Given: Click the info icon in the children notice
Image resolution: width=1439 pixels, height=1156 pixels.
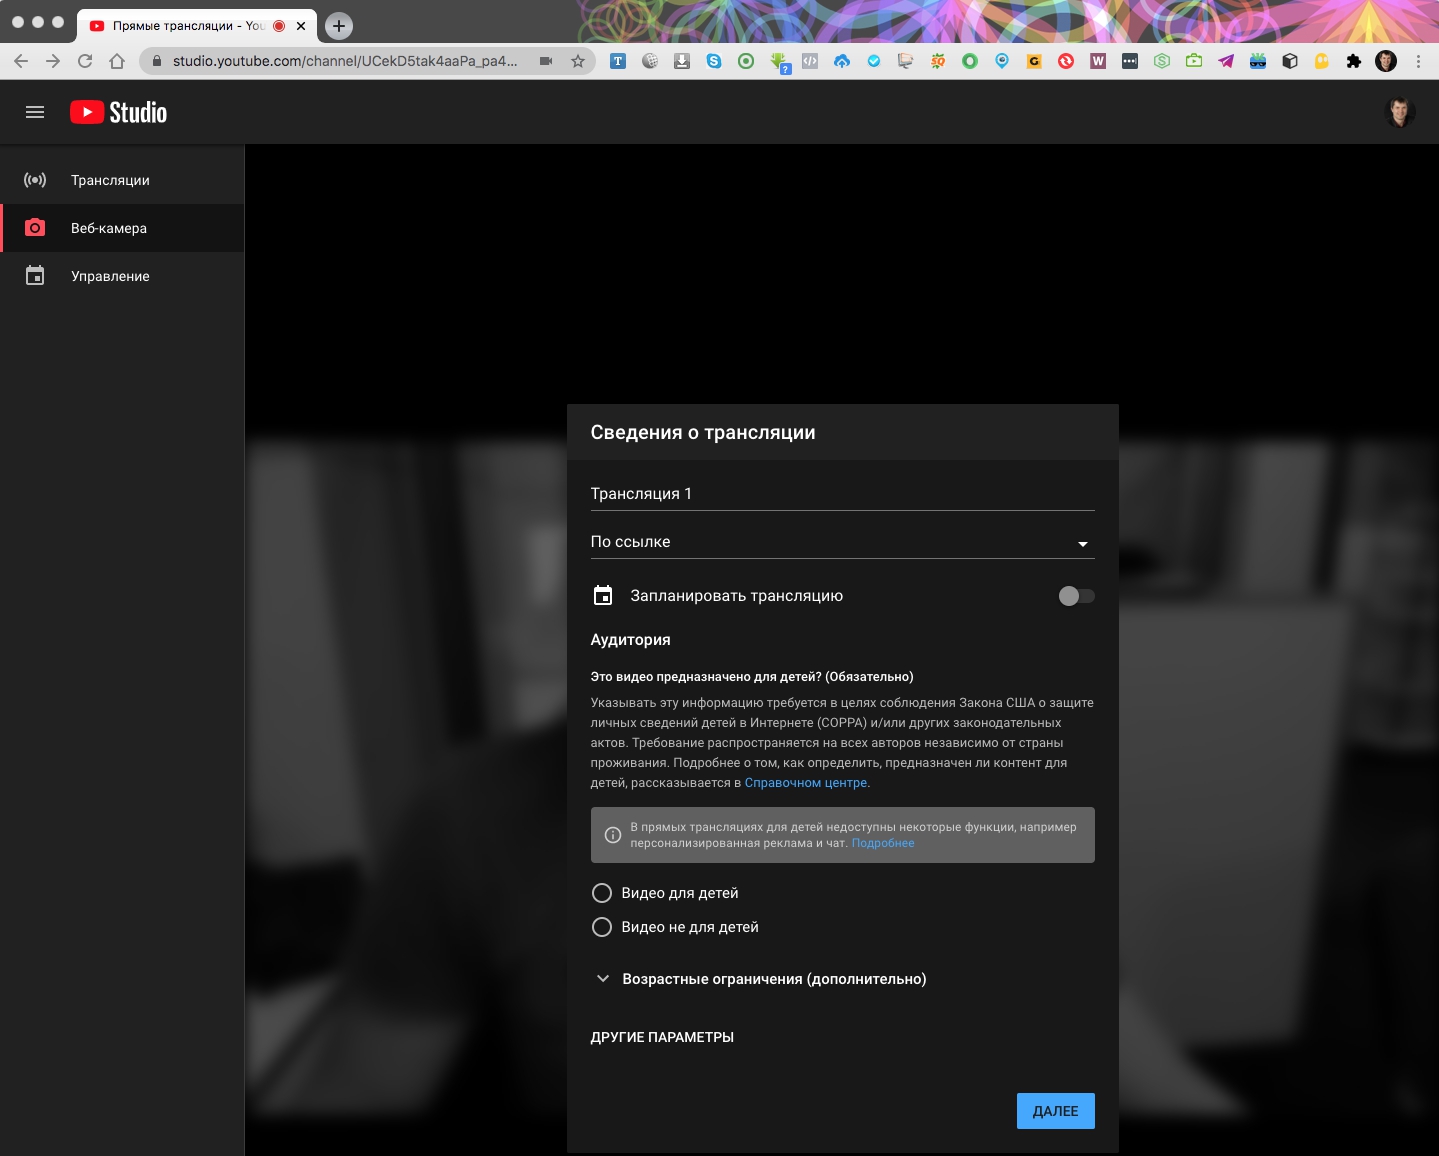Looking at the screenshot, I should click(613, 835).
